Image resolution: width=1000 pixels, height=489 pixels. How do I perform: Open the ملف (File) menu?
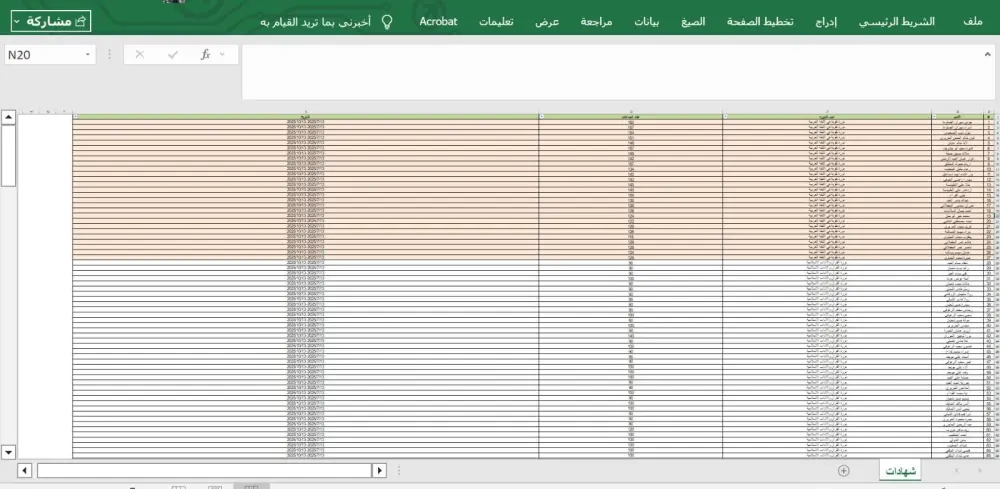[973, 22]
